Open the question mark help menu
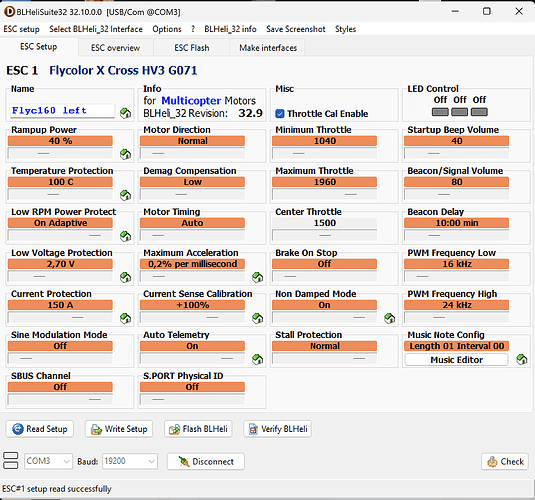535x500 pixels. click(193, 29)
